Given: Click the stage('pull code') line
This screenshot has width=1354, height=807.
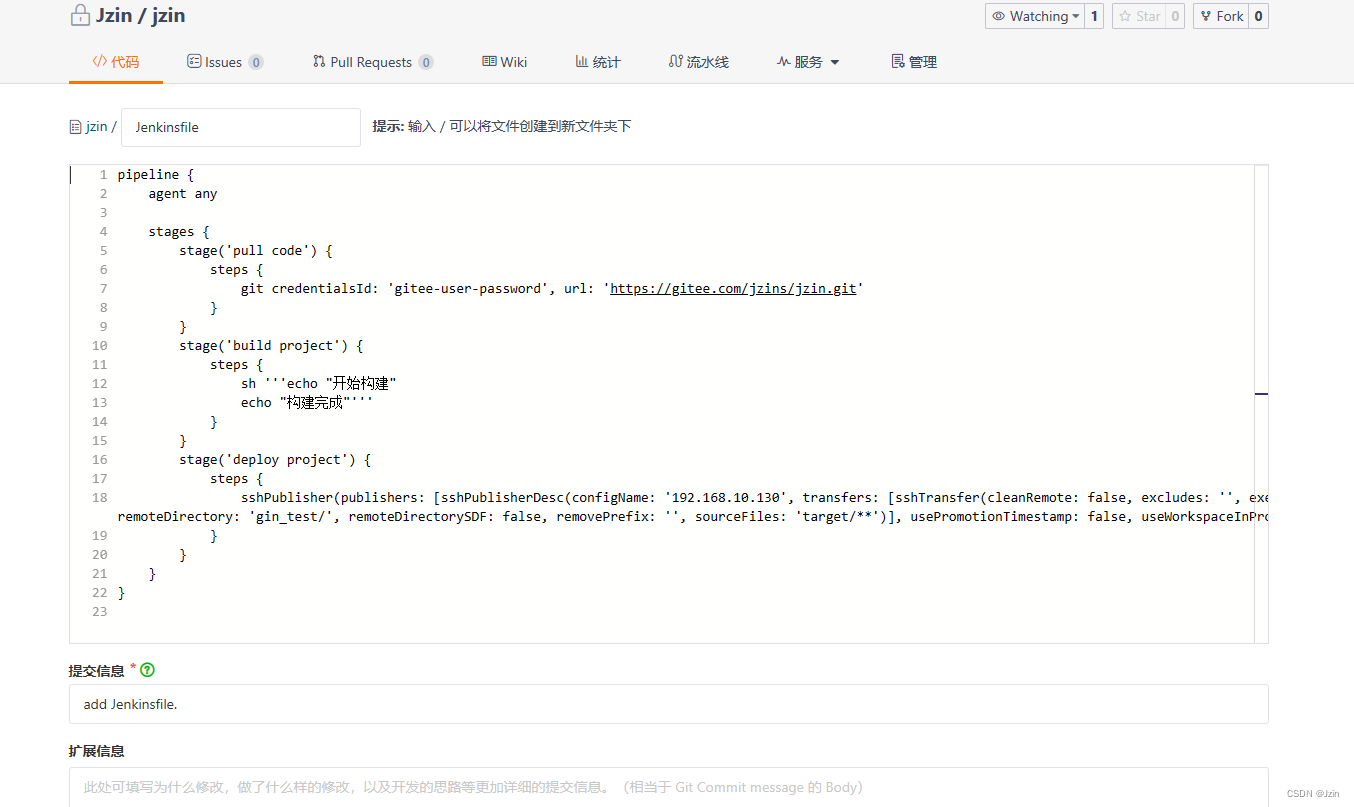Looking at the screenshot, I should [256, 251].
